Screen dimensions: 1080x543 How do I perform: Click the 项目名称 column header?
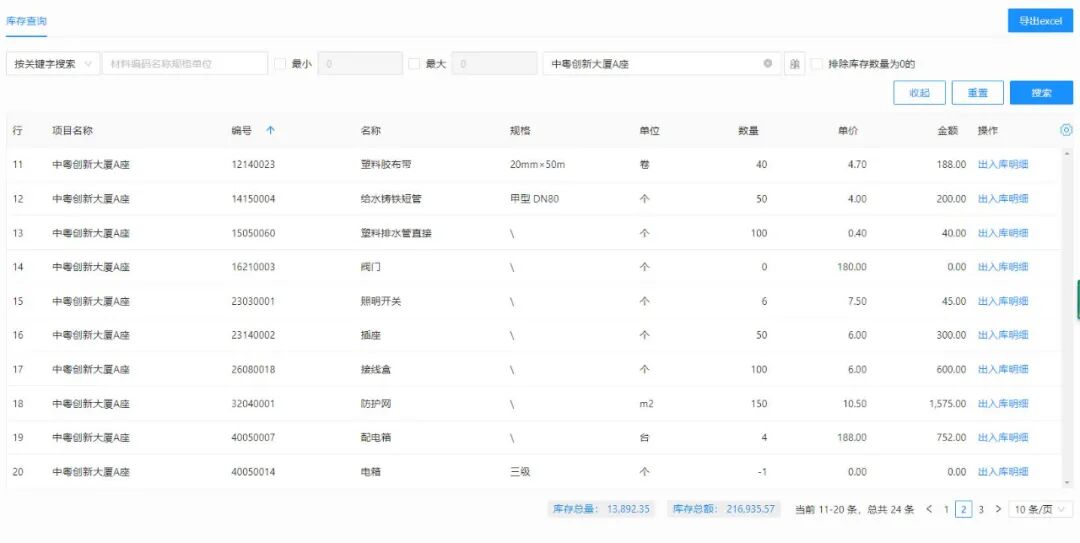tap(72, 130)
